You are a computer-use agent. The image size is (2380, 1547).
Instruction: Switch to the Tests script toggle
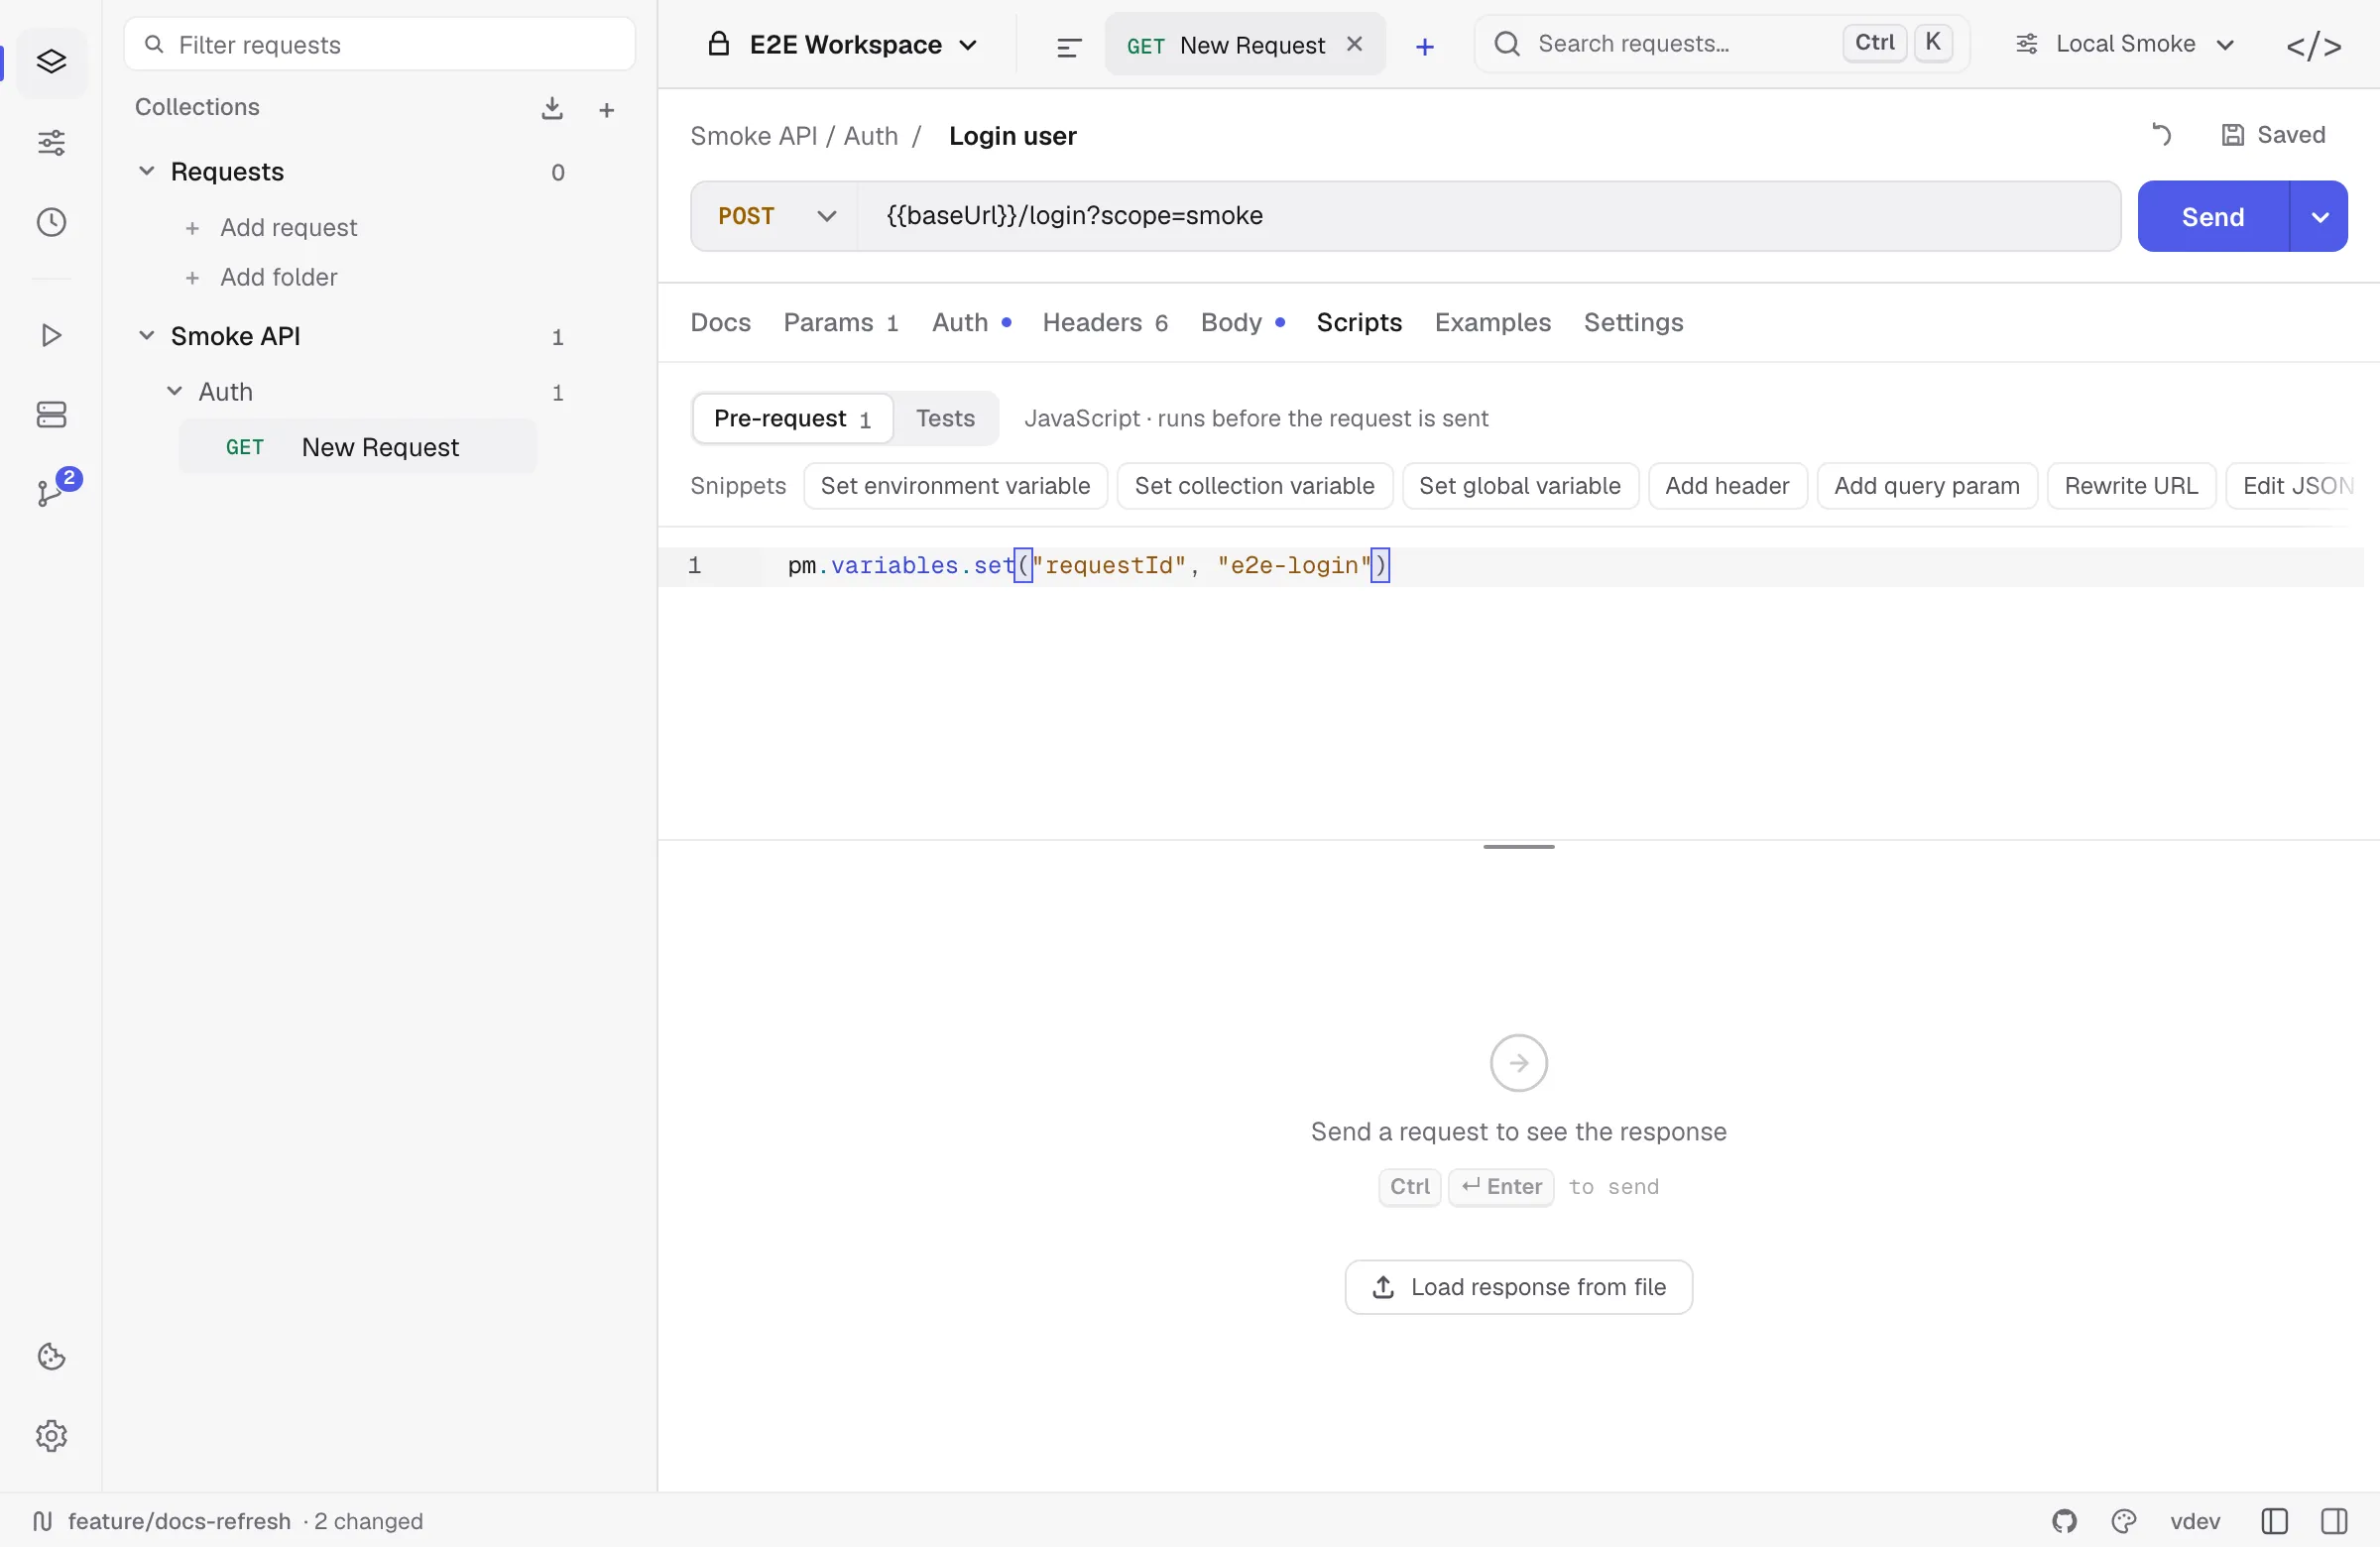tap(945, 418)
